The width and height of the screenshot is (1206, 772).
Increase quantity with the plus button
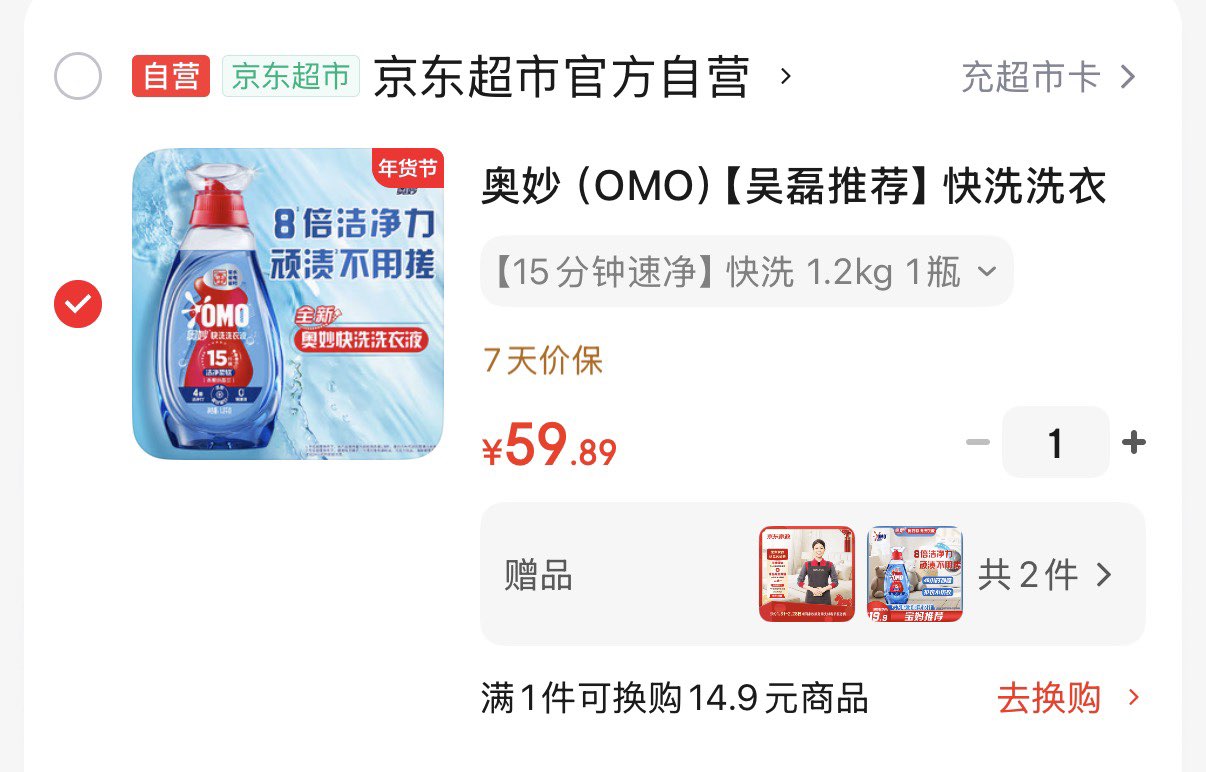point(1134,442)
